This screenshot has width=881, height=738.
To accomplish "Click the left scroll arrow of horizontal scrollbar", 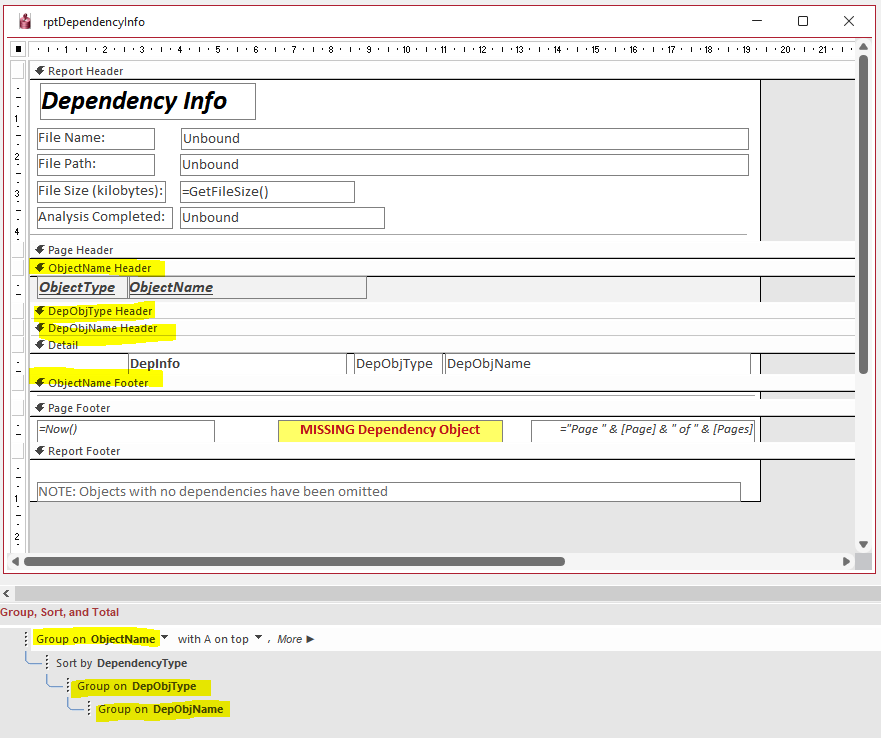I will (x=15, y=562).
